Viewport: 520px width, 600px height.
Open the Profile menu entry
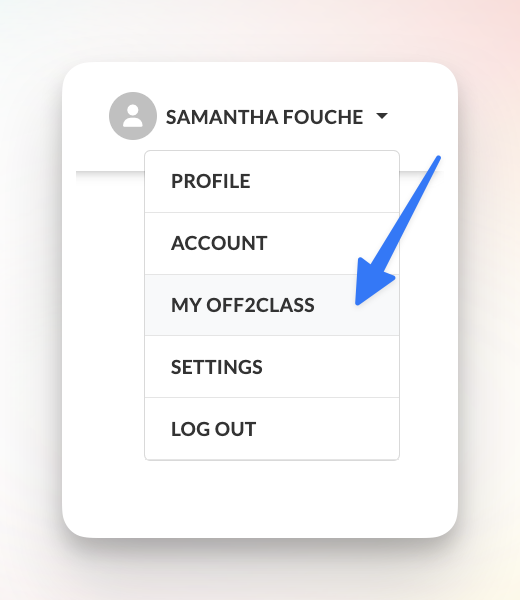(272, 181)
